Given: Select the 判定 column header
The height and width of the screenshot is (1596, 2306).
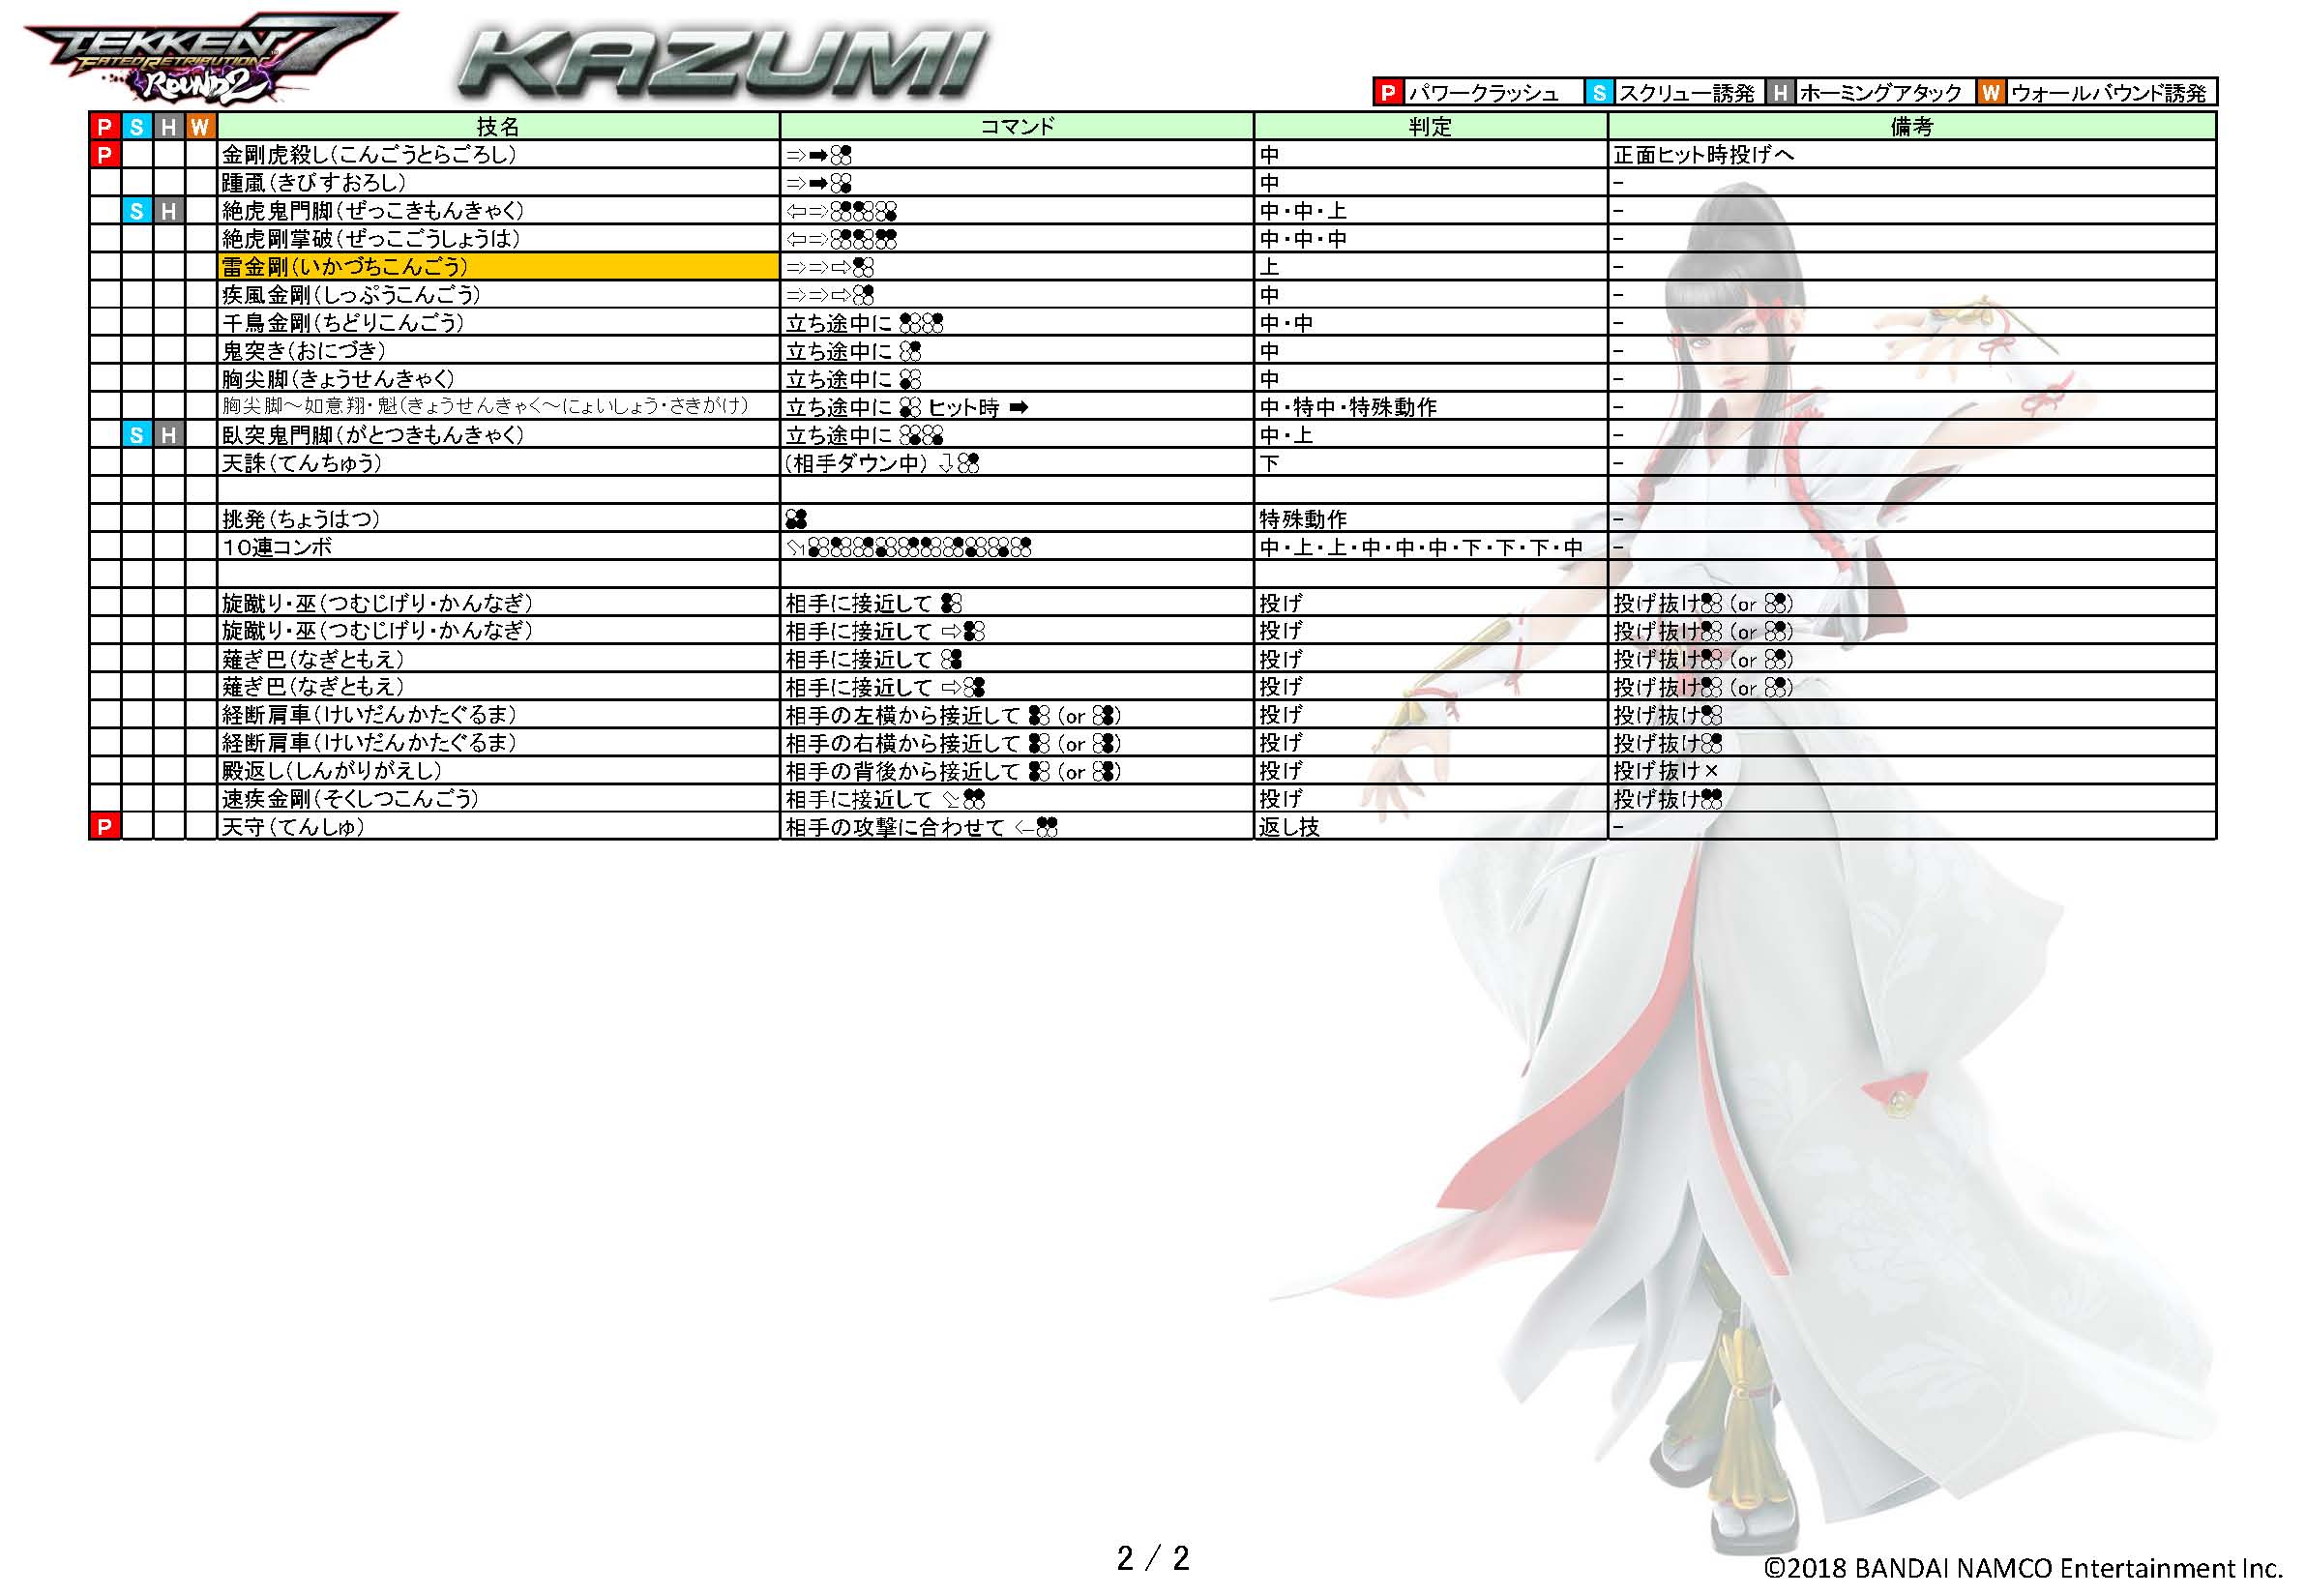Looking at the screenshot, I should coord(1430,126).
